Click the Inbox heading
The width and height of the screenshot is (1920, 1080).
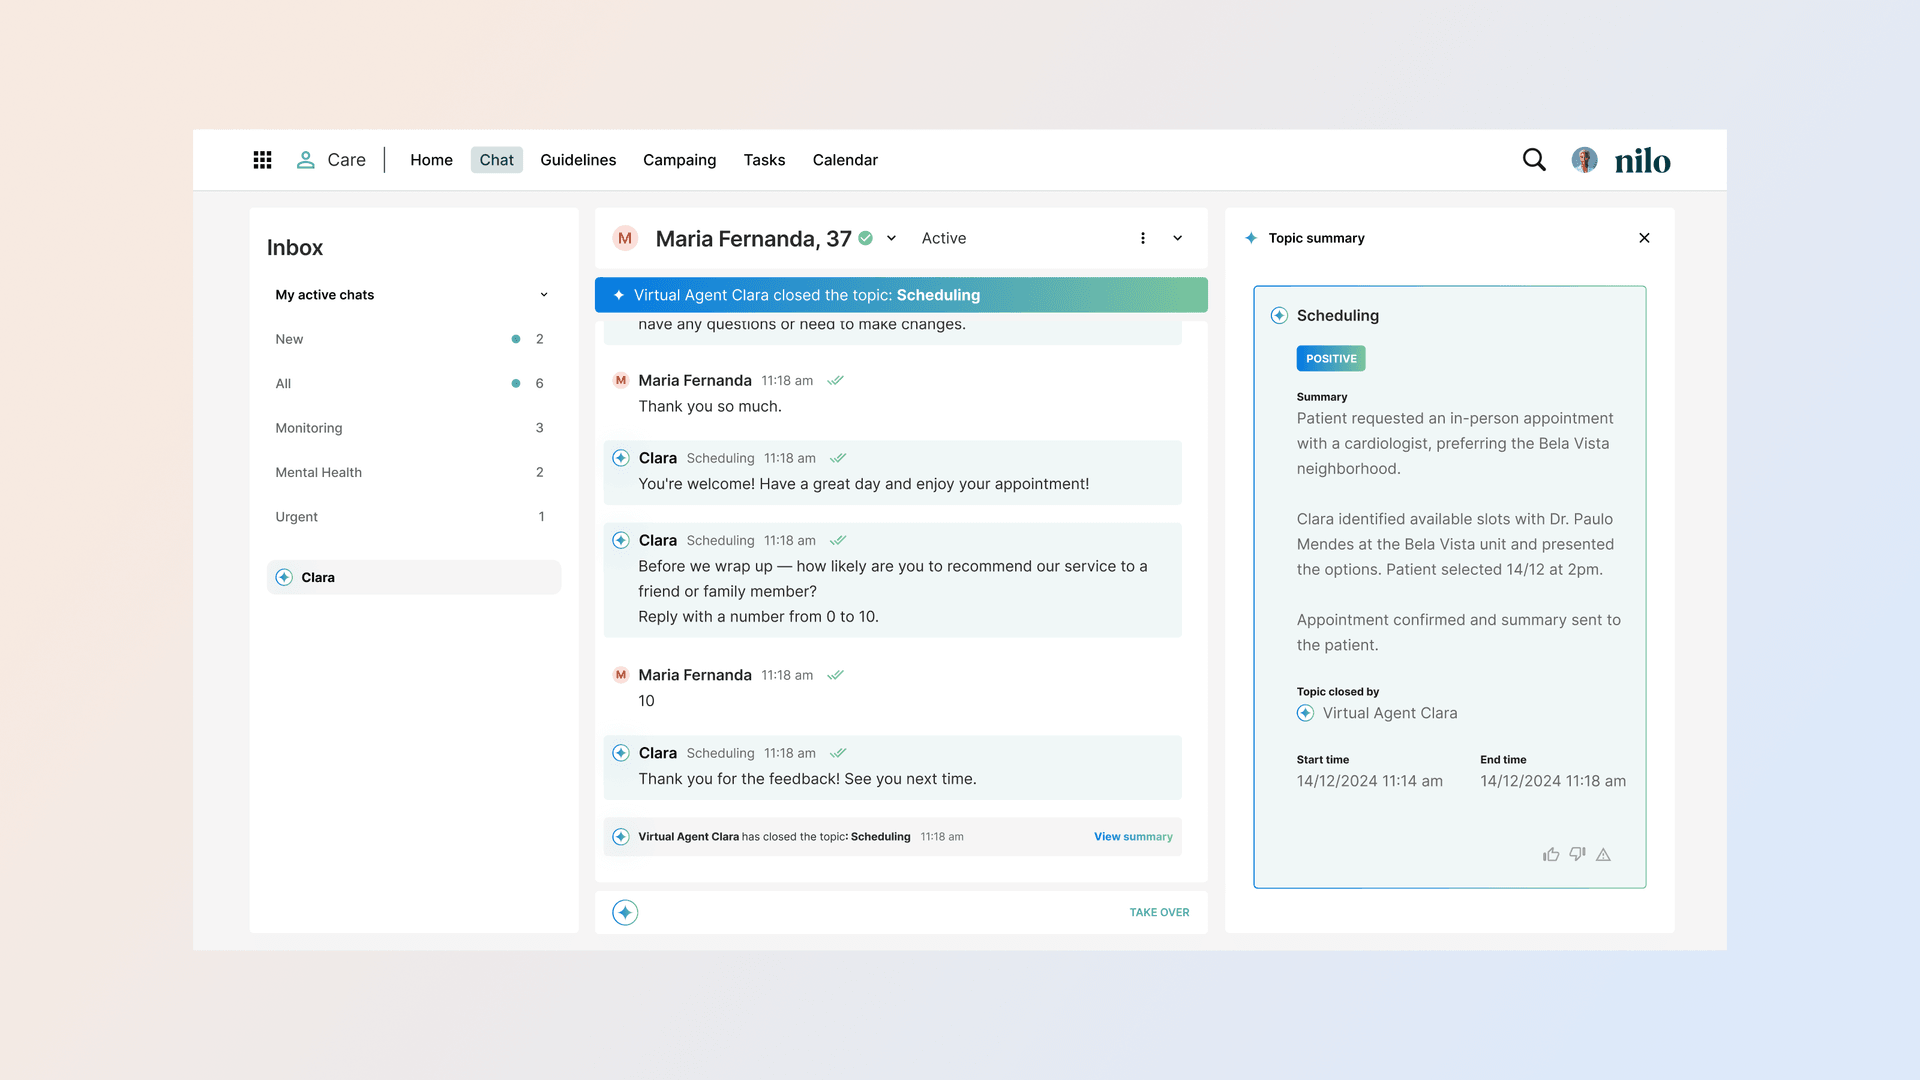tap(295, 248)
